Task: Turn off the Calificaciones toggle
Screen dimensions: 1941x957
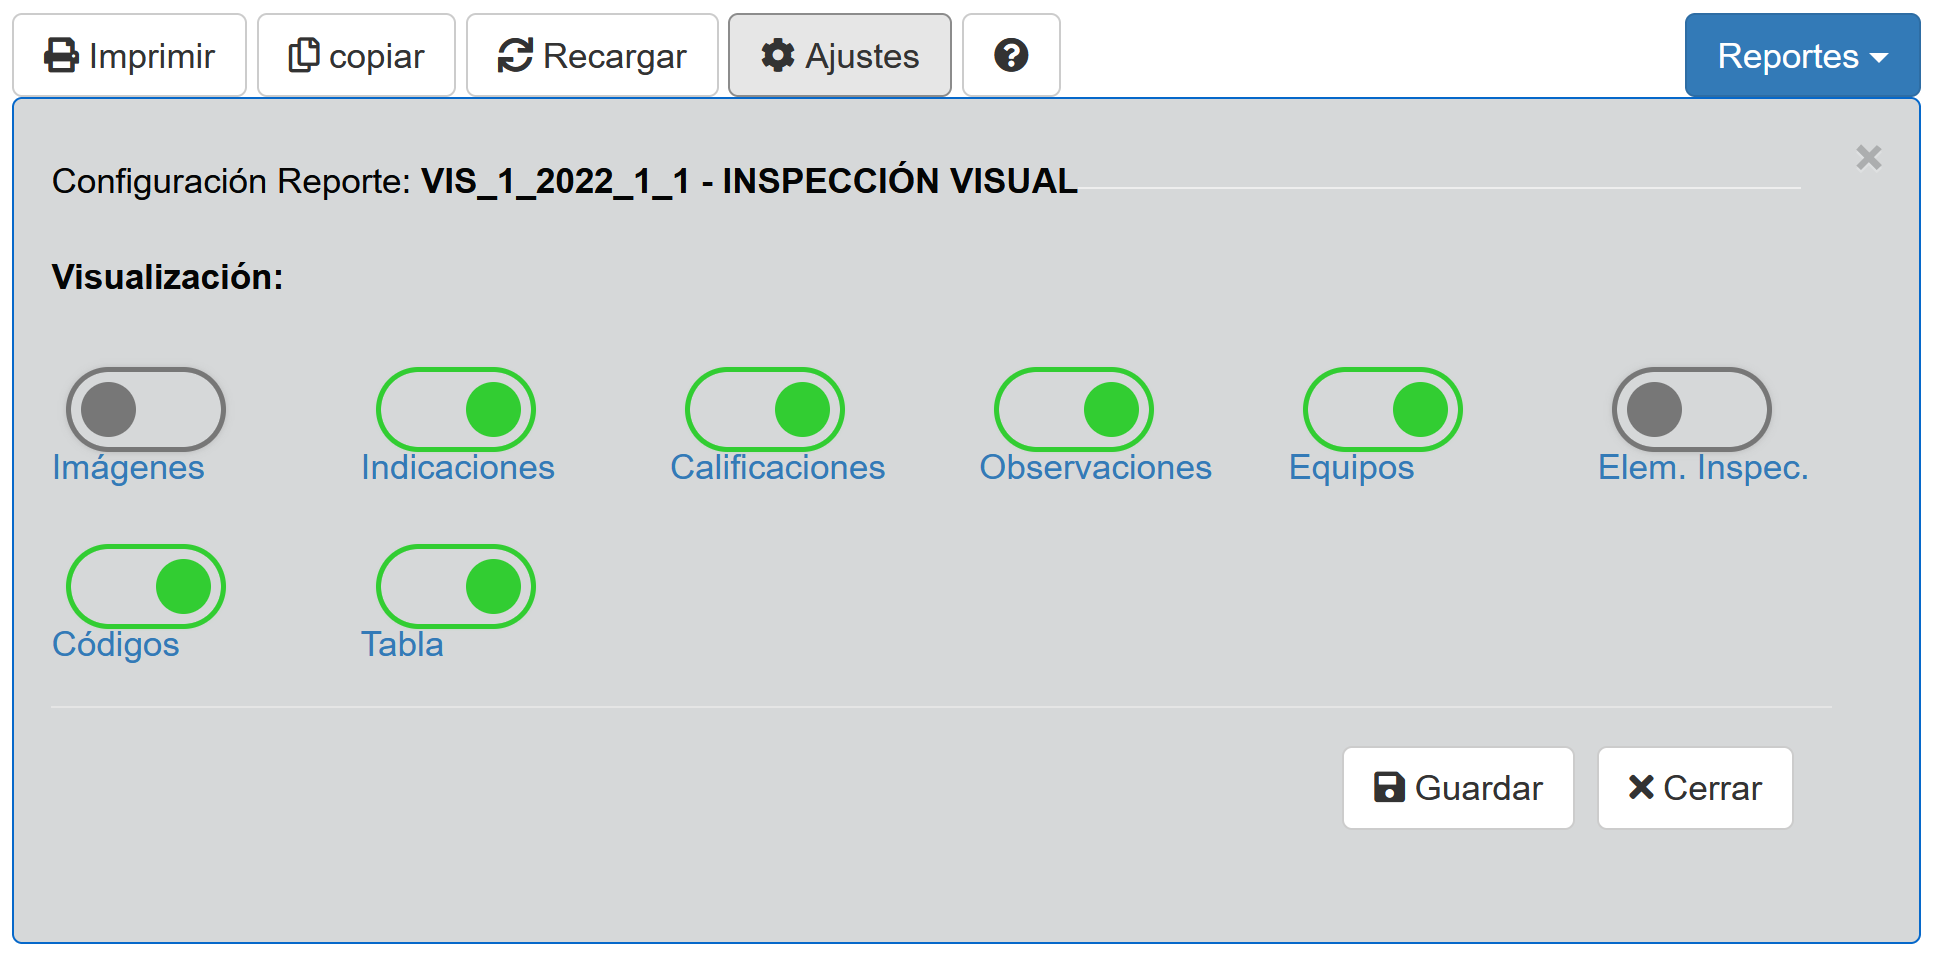Action: (765, 410)
